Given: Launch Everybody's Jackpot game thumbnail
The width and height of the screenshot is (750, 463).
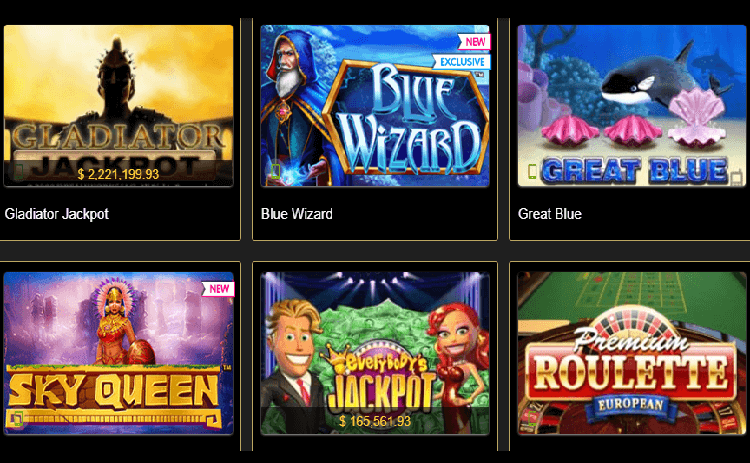Looking at the screenshot, I should [x=375, y=353].
